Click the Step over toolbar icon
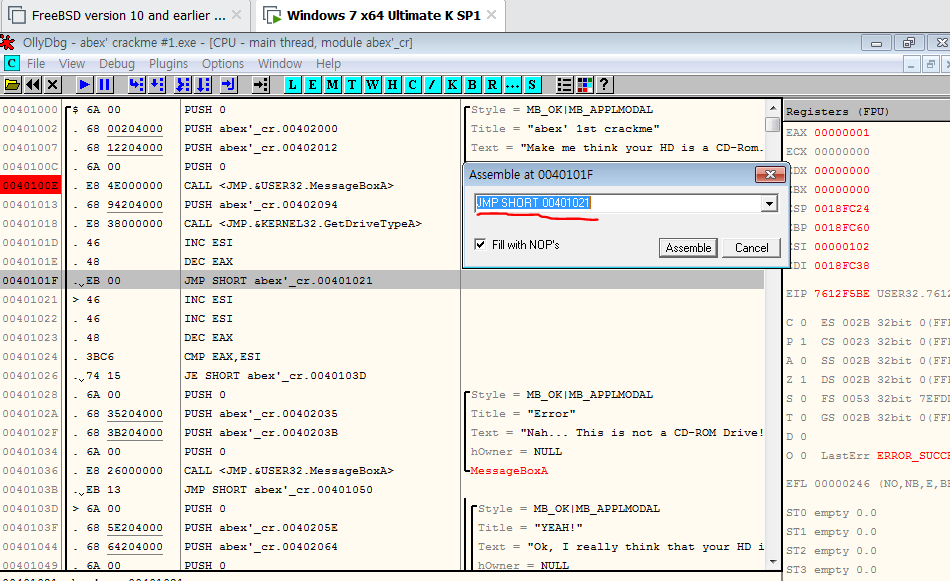Screen dimensions: 950x581 click(157, 85)
